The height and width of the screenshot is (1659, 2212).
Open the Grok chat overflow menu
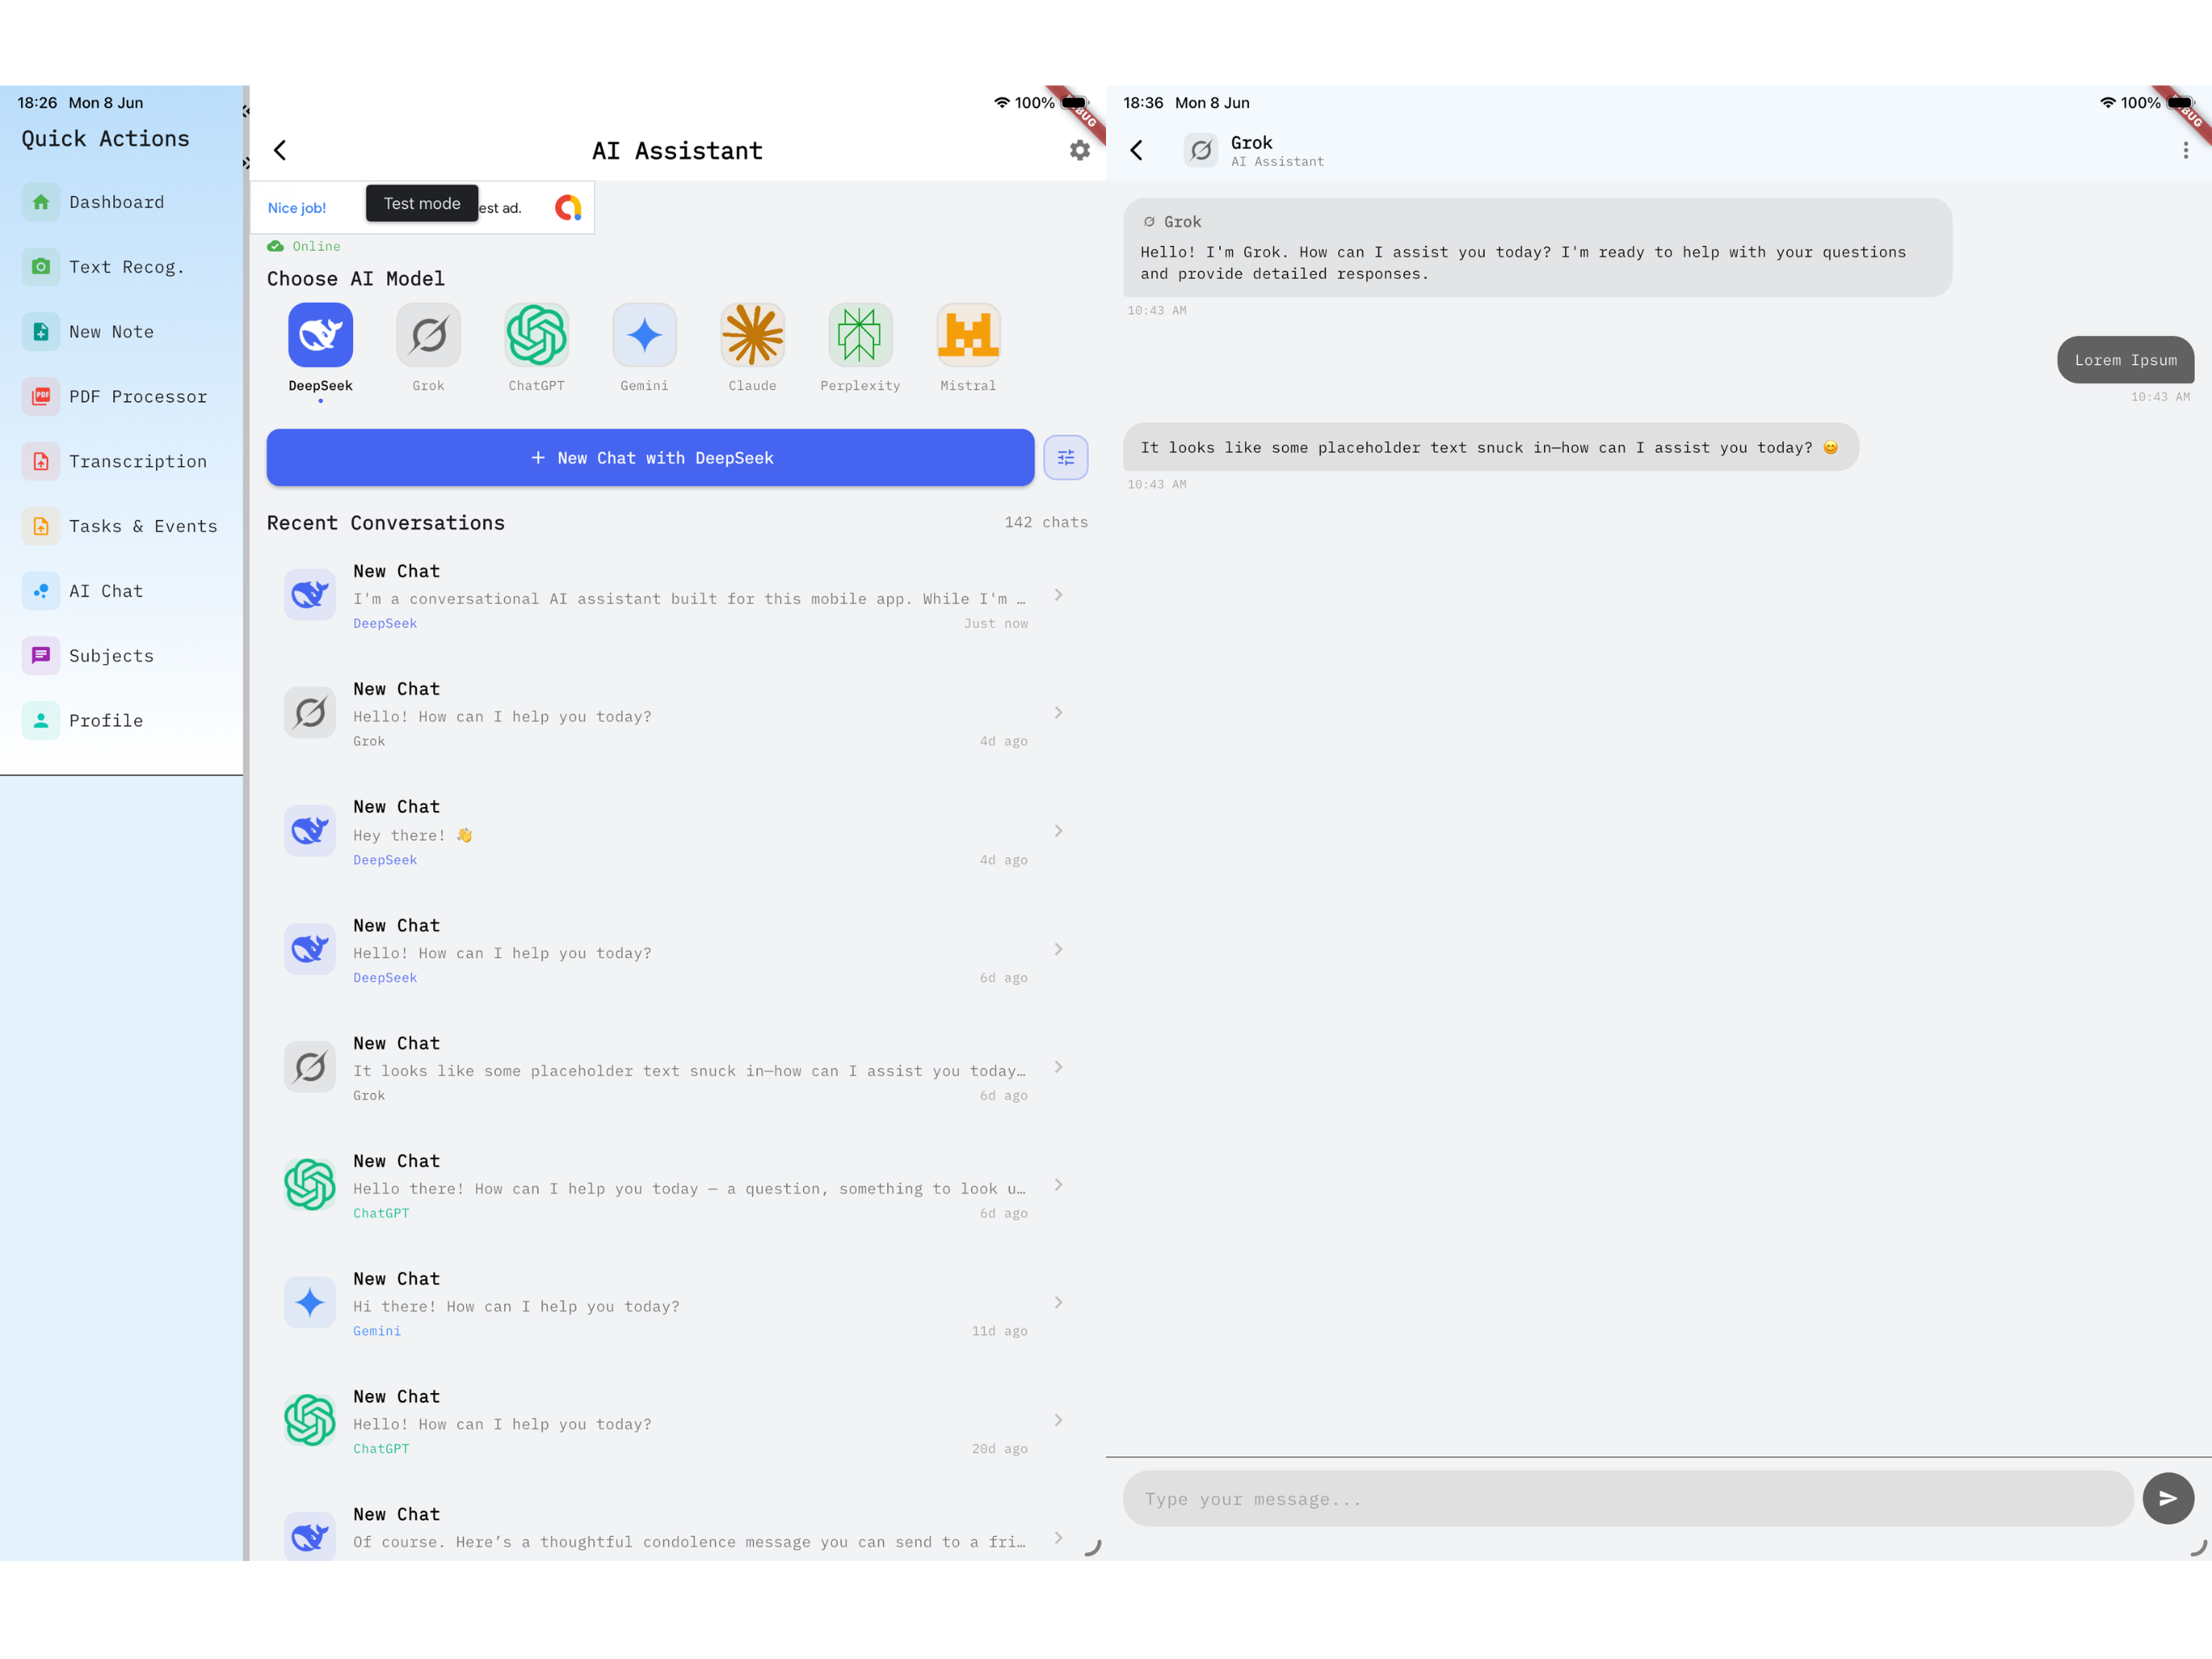click(2185, 150)
